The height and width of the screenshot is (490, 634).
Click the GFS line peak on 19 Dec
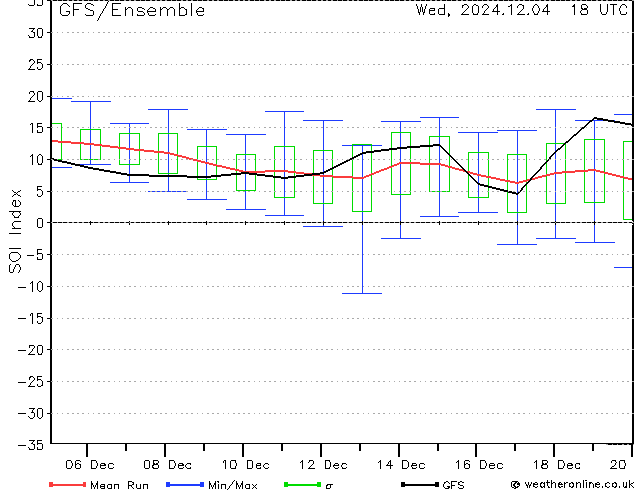point(595,118)
